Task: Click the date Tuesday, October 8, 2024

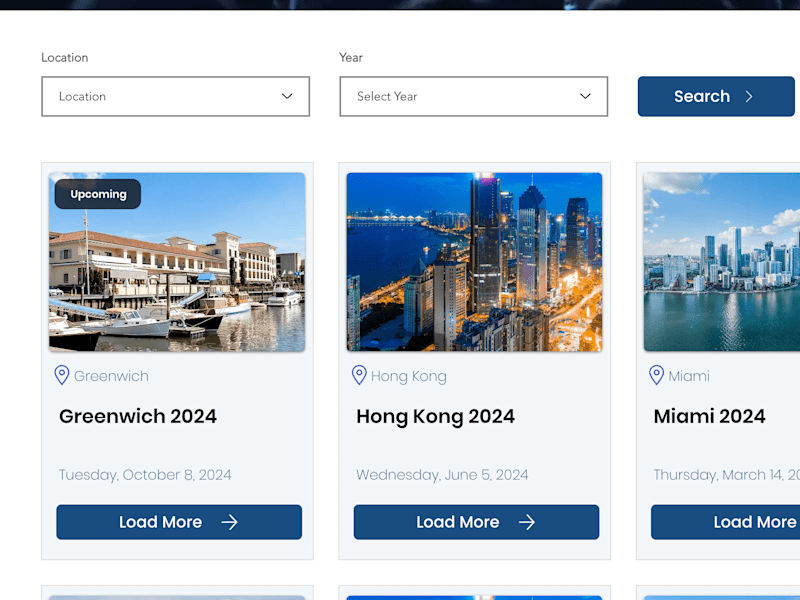Action: point(145,475)
